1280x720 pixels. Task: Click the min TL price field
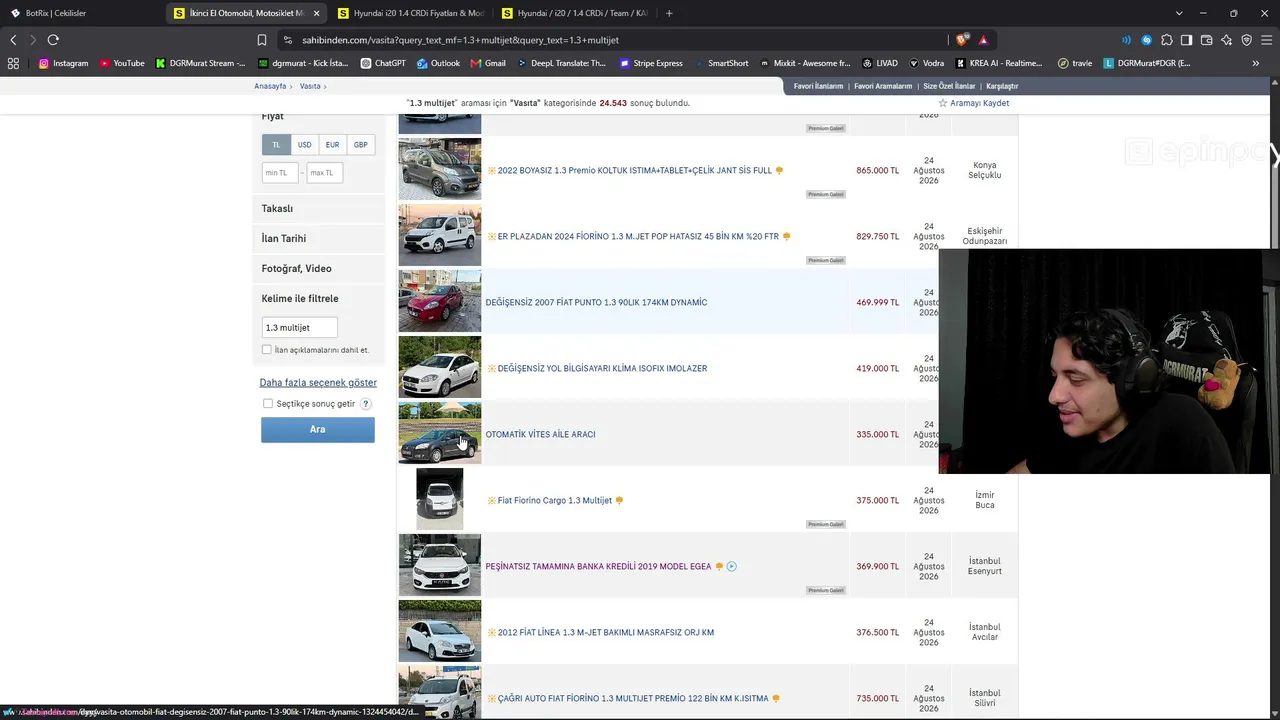[x=280, y=173]
